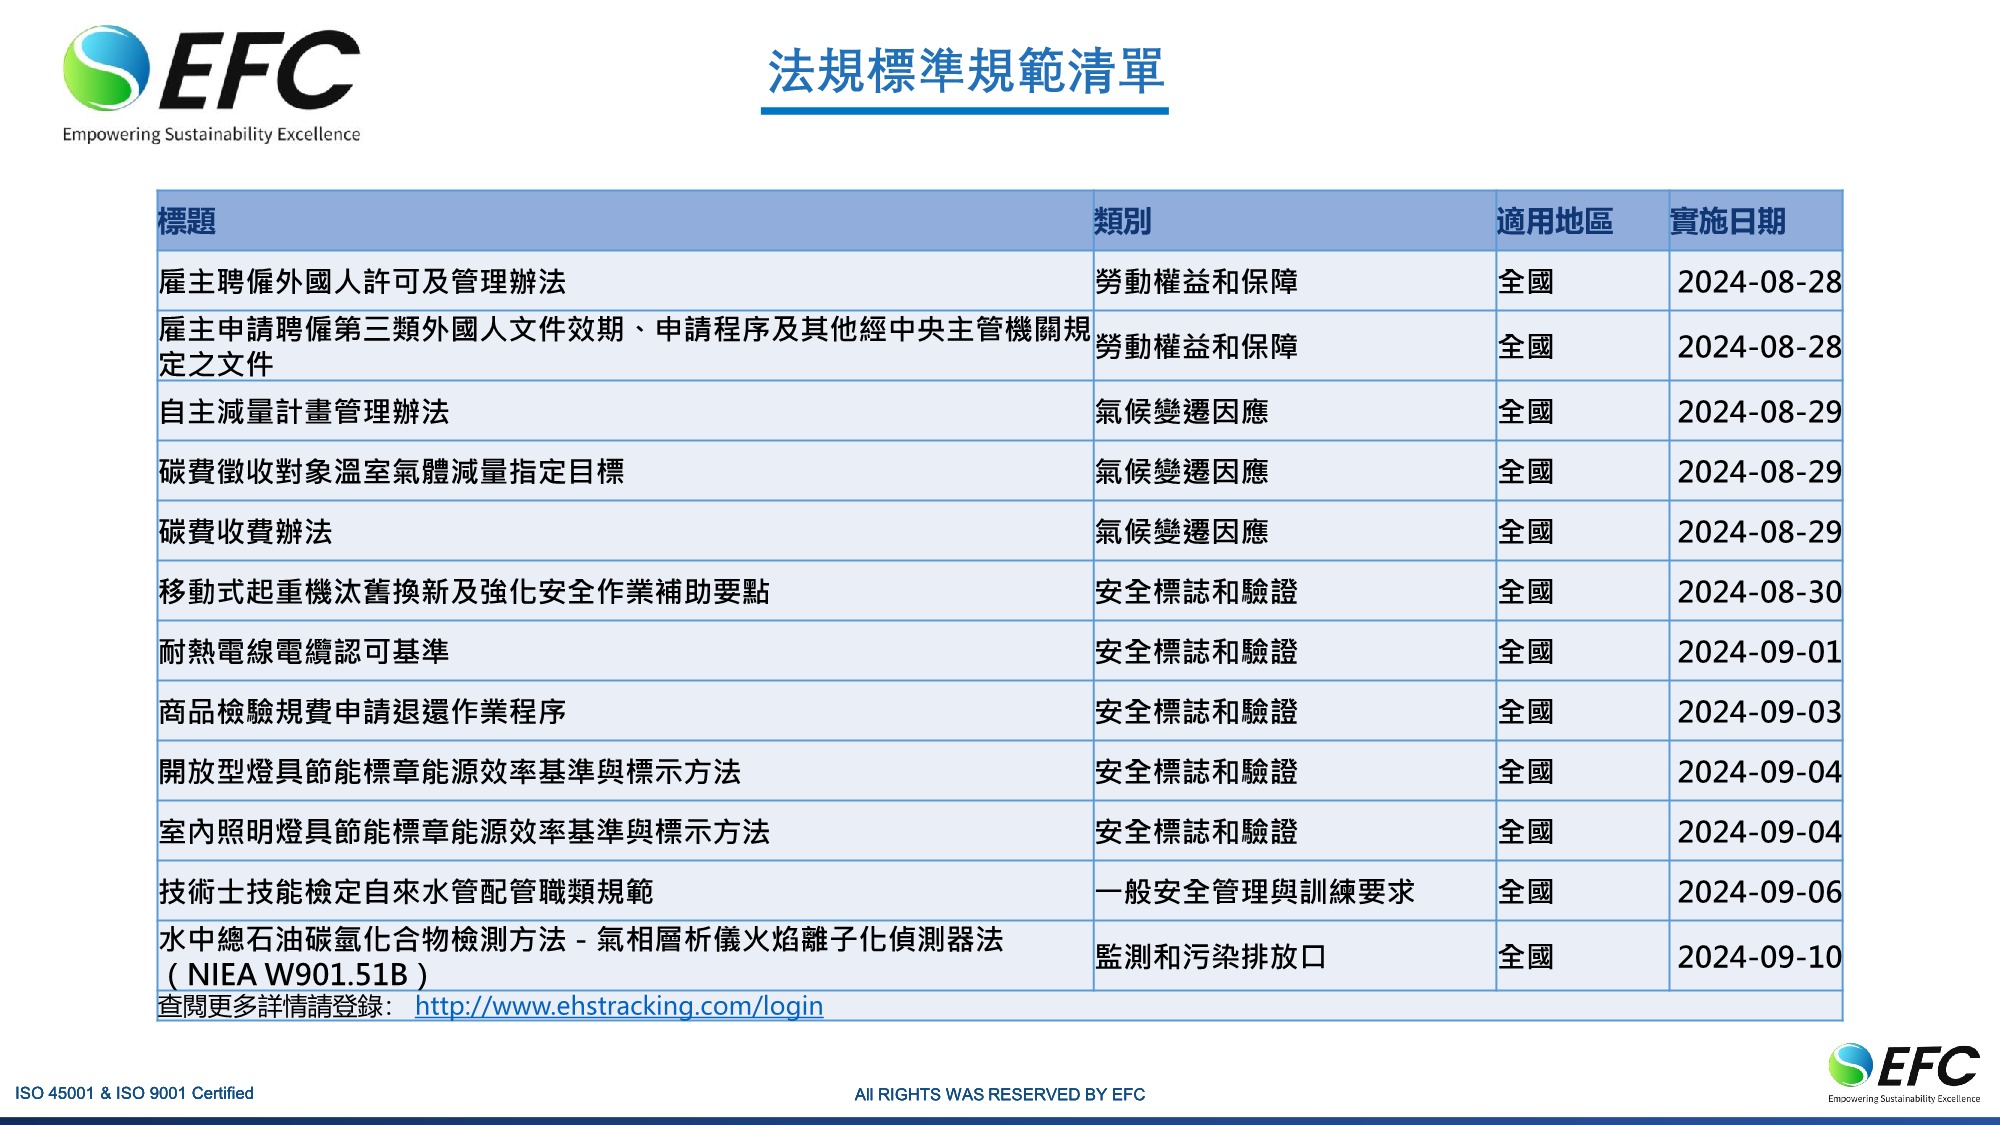
Task: Click 全國 in the 2024-09-10 row
Action: pos(1525,957)
